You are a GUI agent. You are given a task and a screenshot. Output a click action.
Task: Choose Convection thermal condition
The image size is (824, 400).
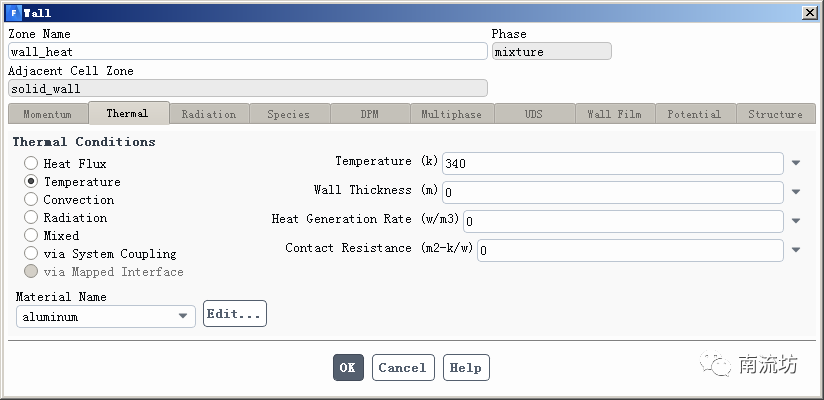pos(32,200)
